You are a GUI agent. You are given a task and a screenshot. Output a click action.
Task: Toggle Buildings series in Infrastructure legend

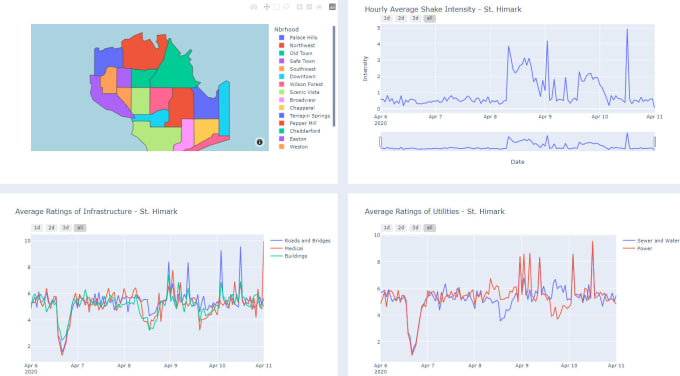coord(289,256)
